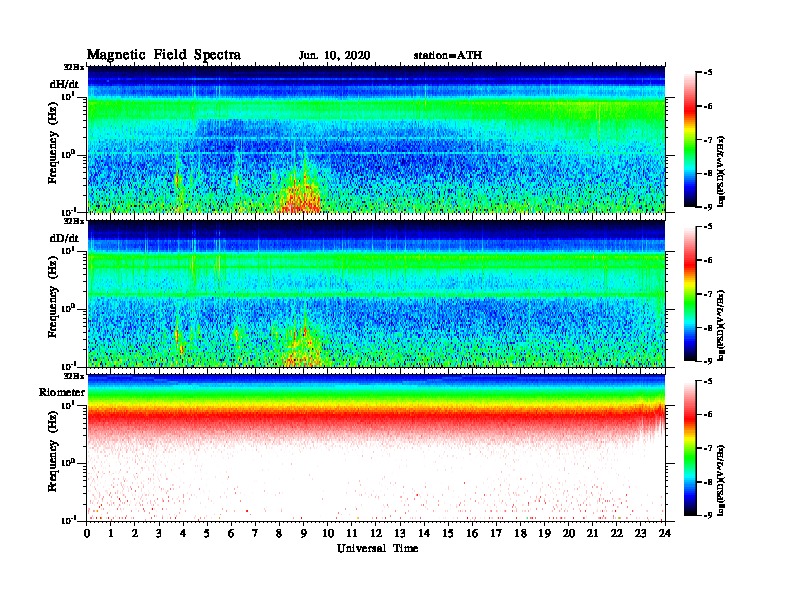
Task: Click the color scale bar beside dD/dt panel
Action: pos(690,293)
